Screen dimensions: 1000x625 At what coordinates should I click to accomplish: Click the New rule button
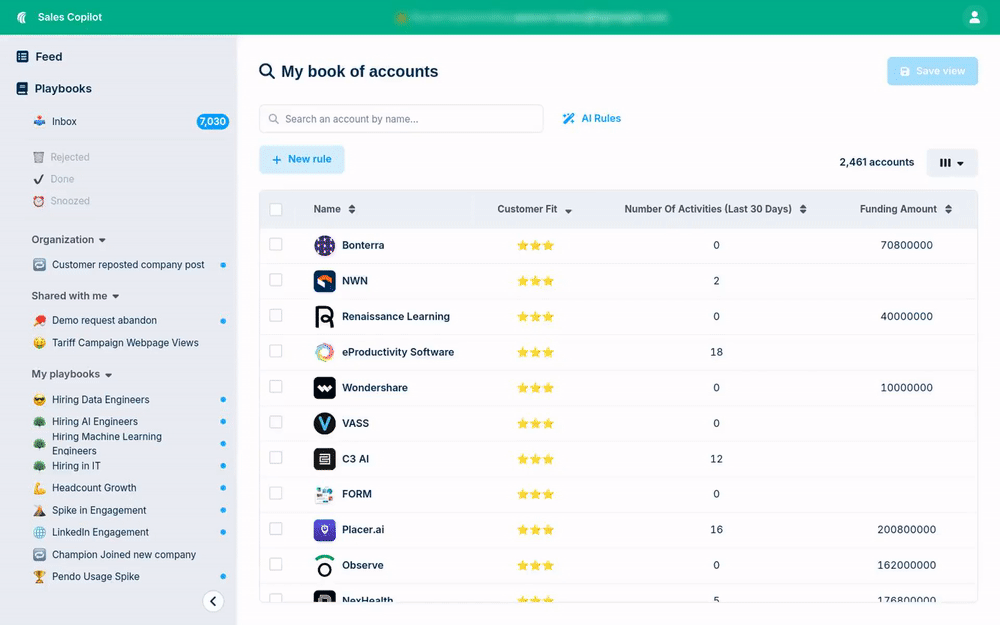point(302,159)
